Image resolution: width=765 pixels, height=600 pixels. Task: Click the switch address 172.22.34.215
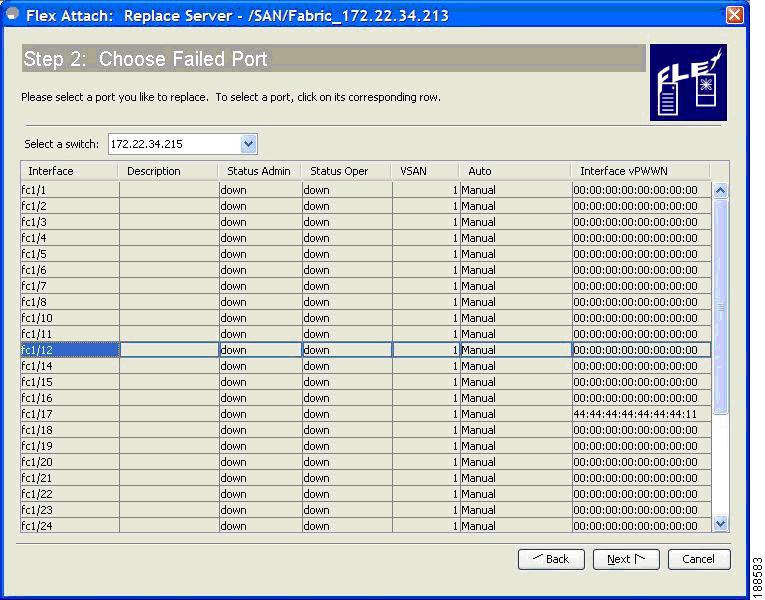point(146,144)
